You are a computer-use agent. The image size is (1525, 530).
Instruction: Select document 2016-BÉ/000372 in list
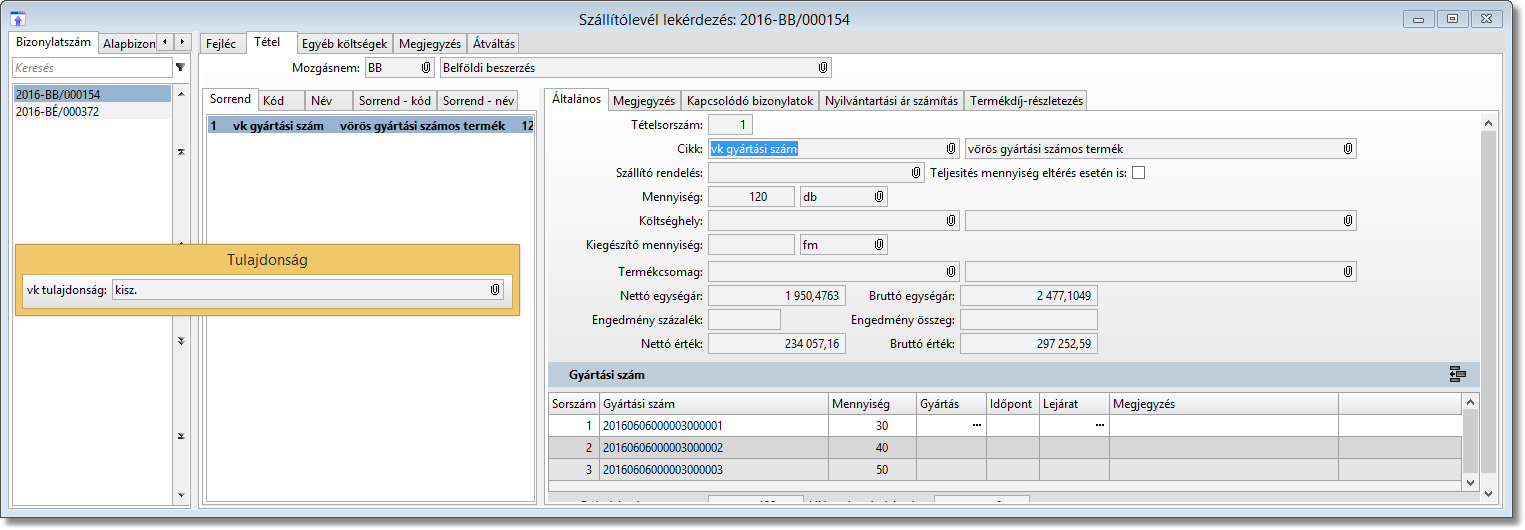click(57, 112)
